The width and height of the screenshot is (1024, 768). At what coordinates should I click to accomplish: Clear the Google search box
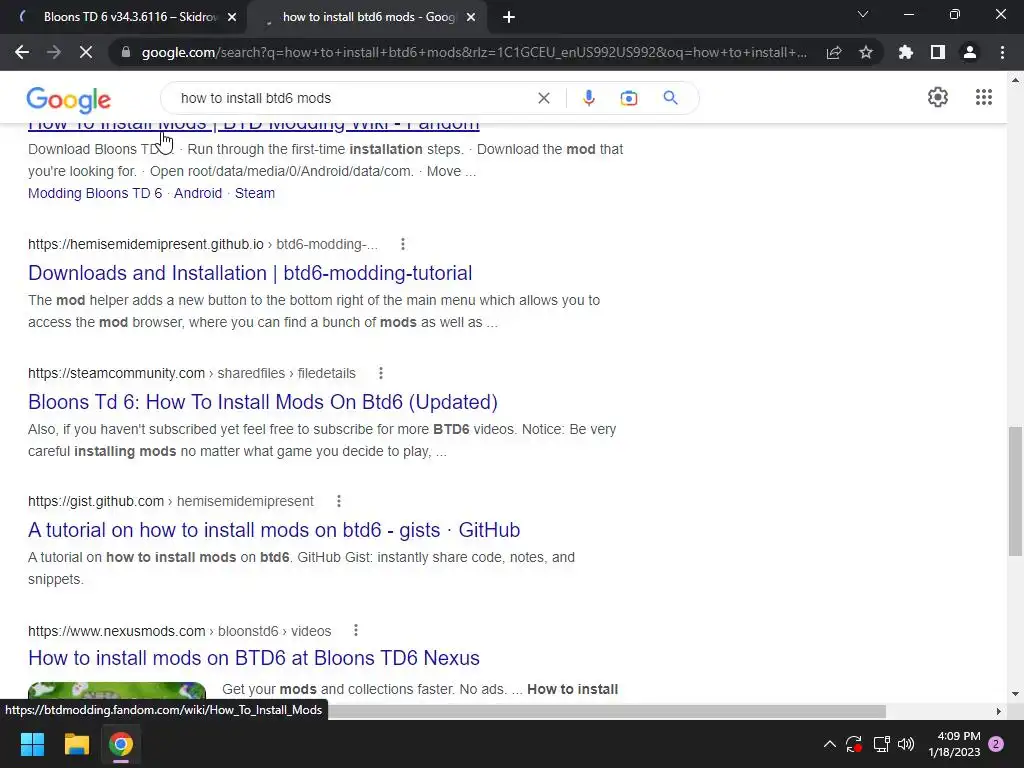pyautogui.click(x=543, y=98)
